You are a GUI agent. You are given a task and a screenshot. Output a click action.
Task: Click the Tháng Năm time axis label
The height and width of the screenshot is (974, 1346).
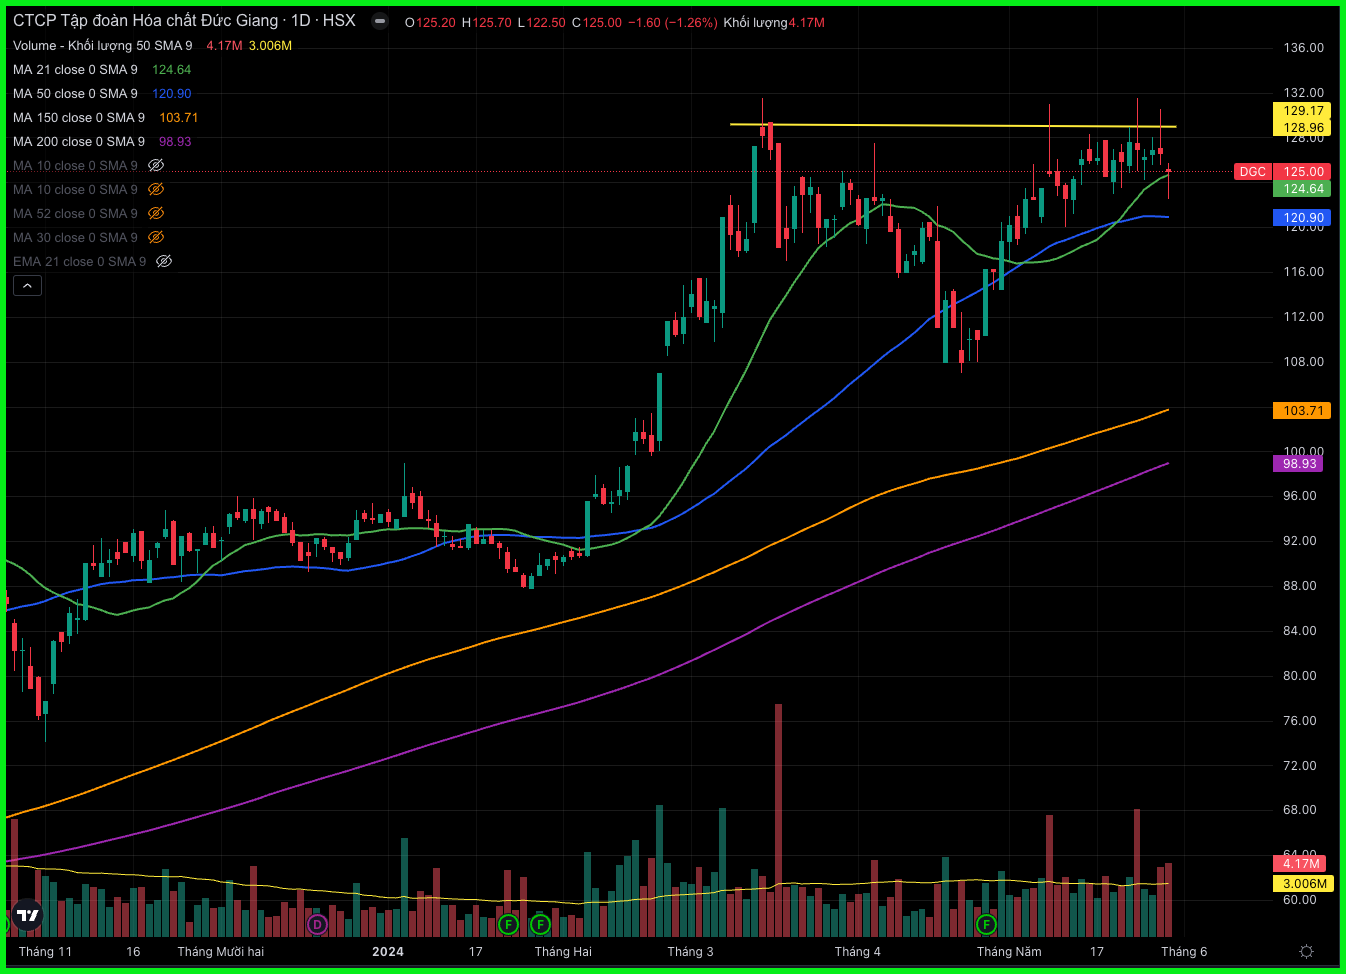1009,952
